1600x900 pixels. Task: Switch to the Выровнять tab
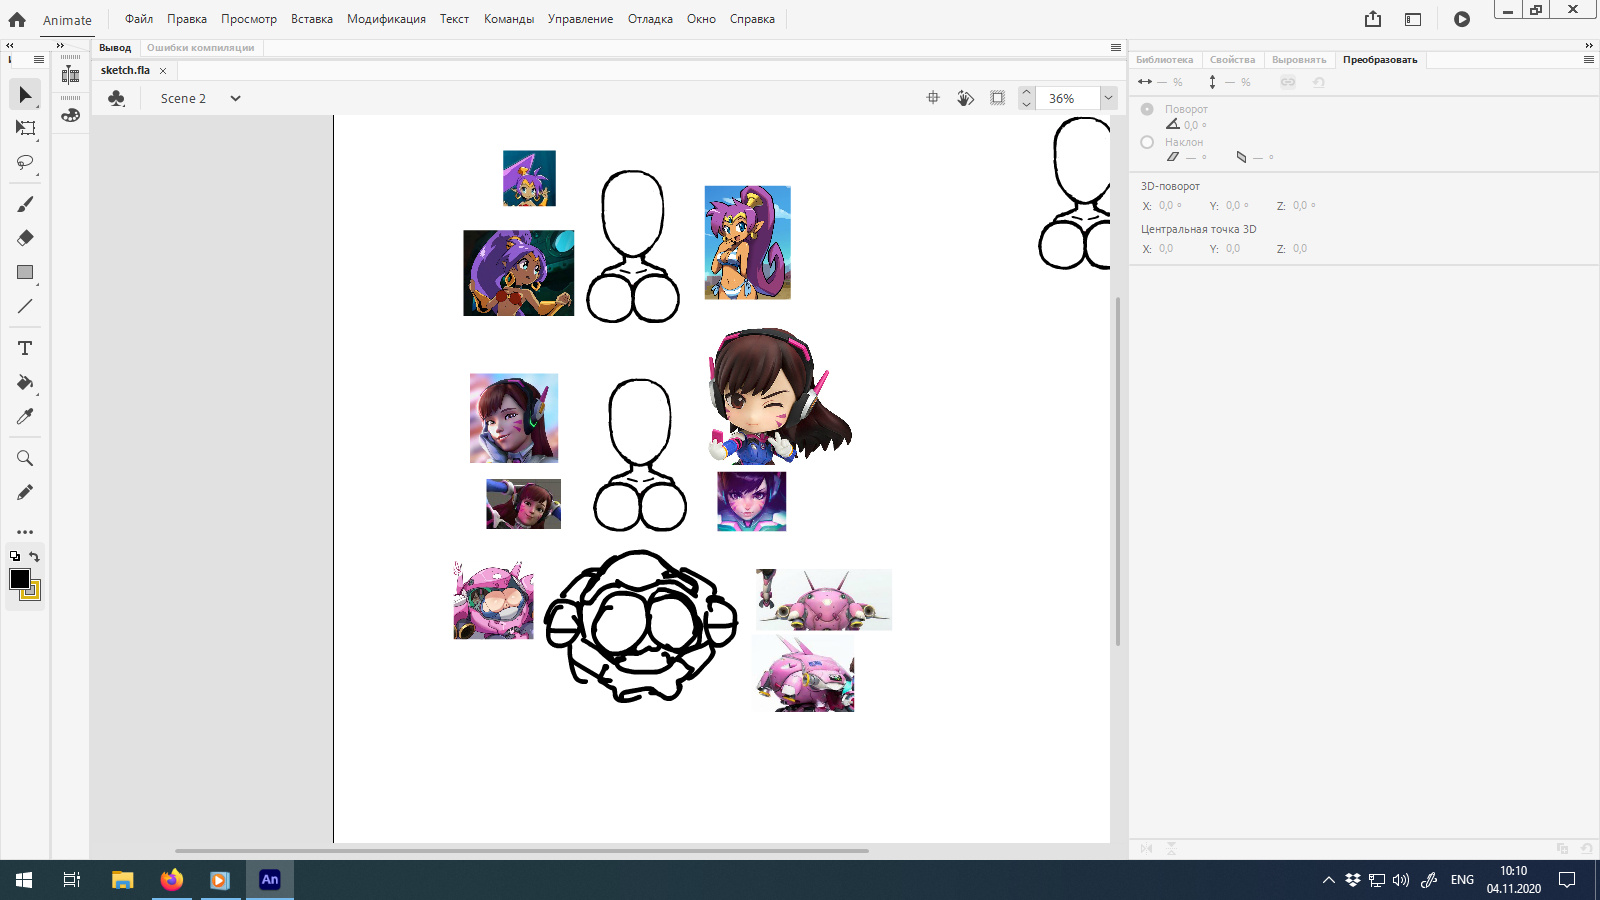[x=1299, y=60]
